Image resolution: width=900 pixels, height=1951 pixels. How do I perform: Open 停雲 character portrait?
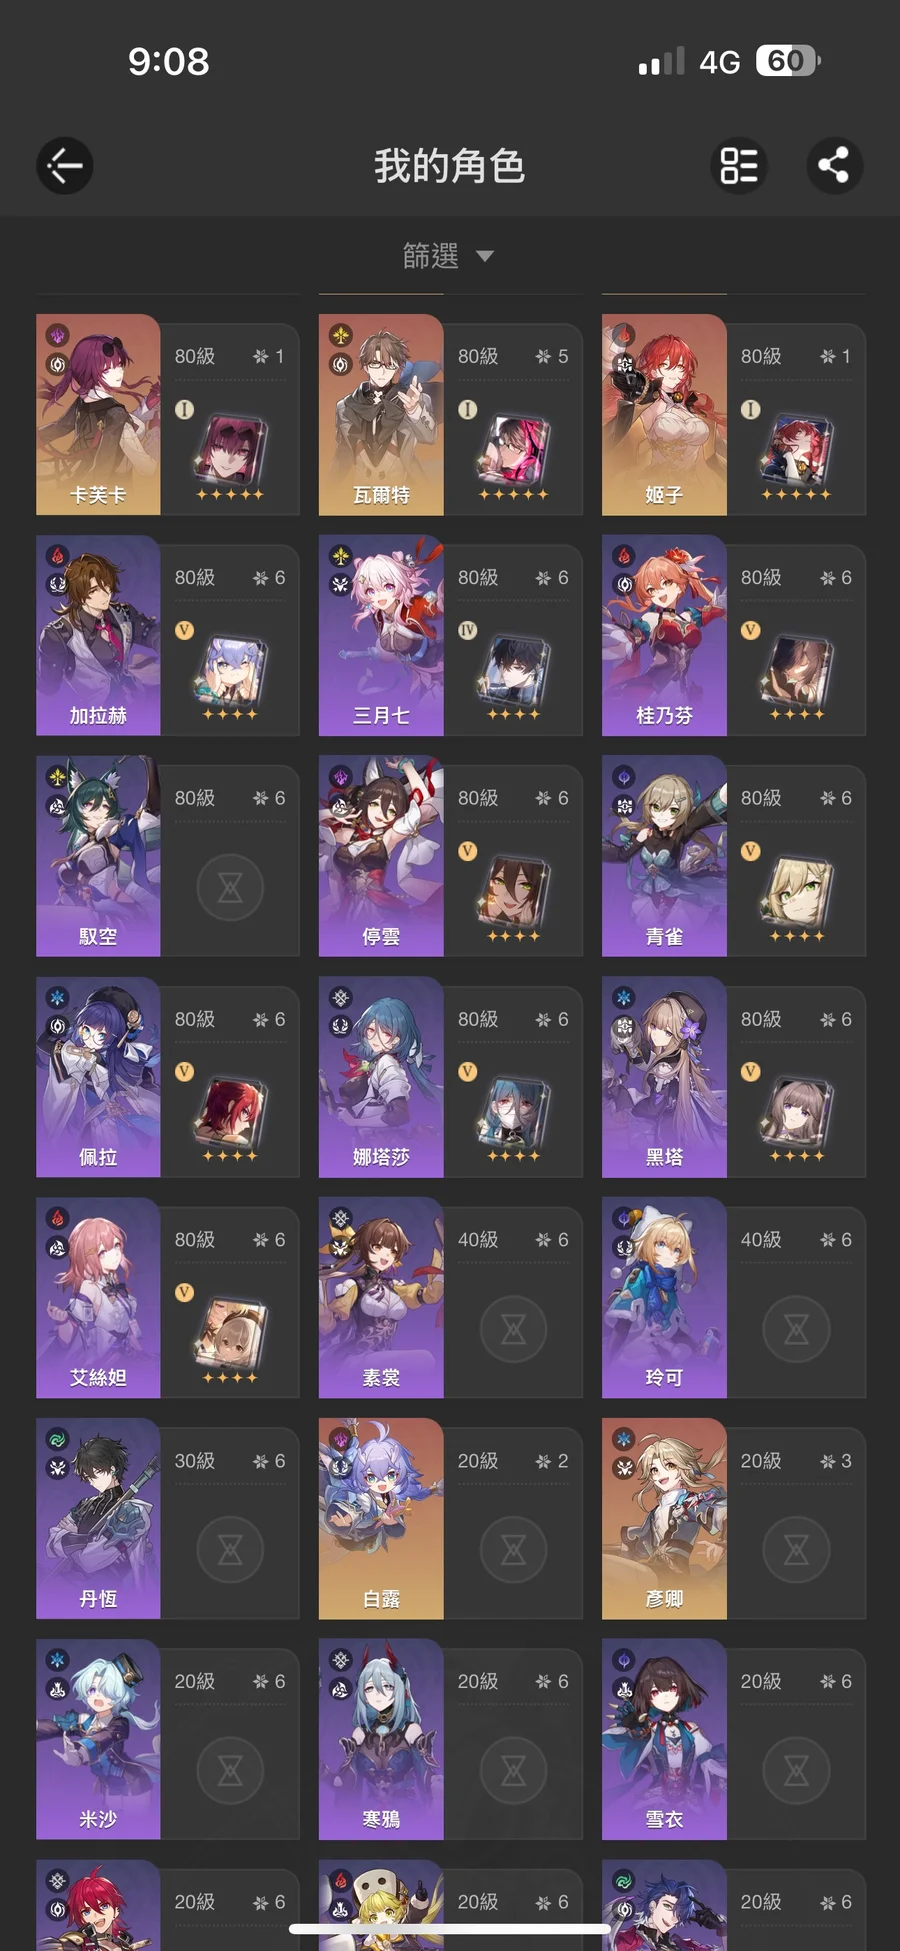click(381, 856)
